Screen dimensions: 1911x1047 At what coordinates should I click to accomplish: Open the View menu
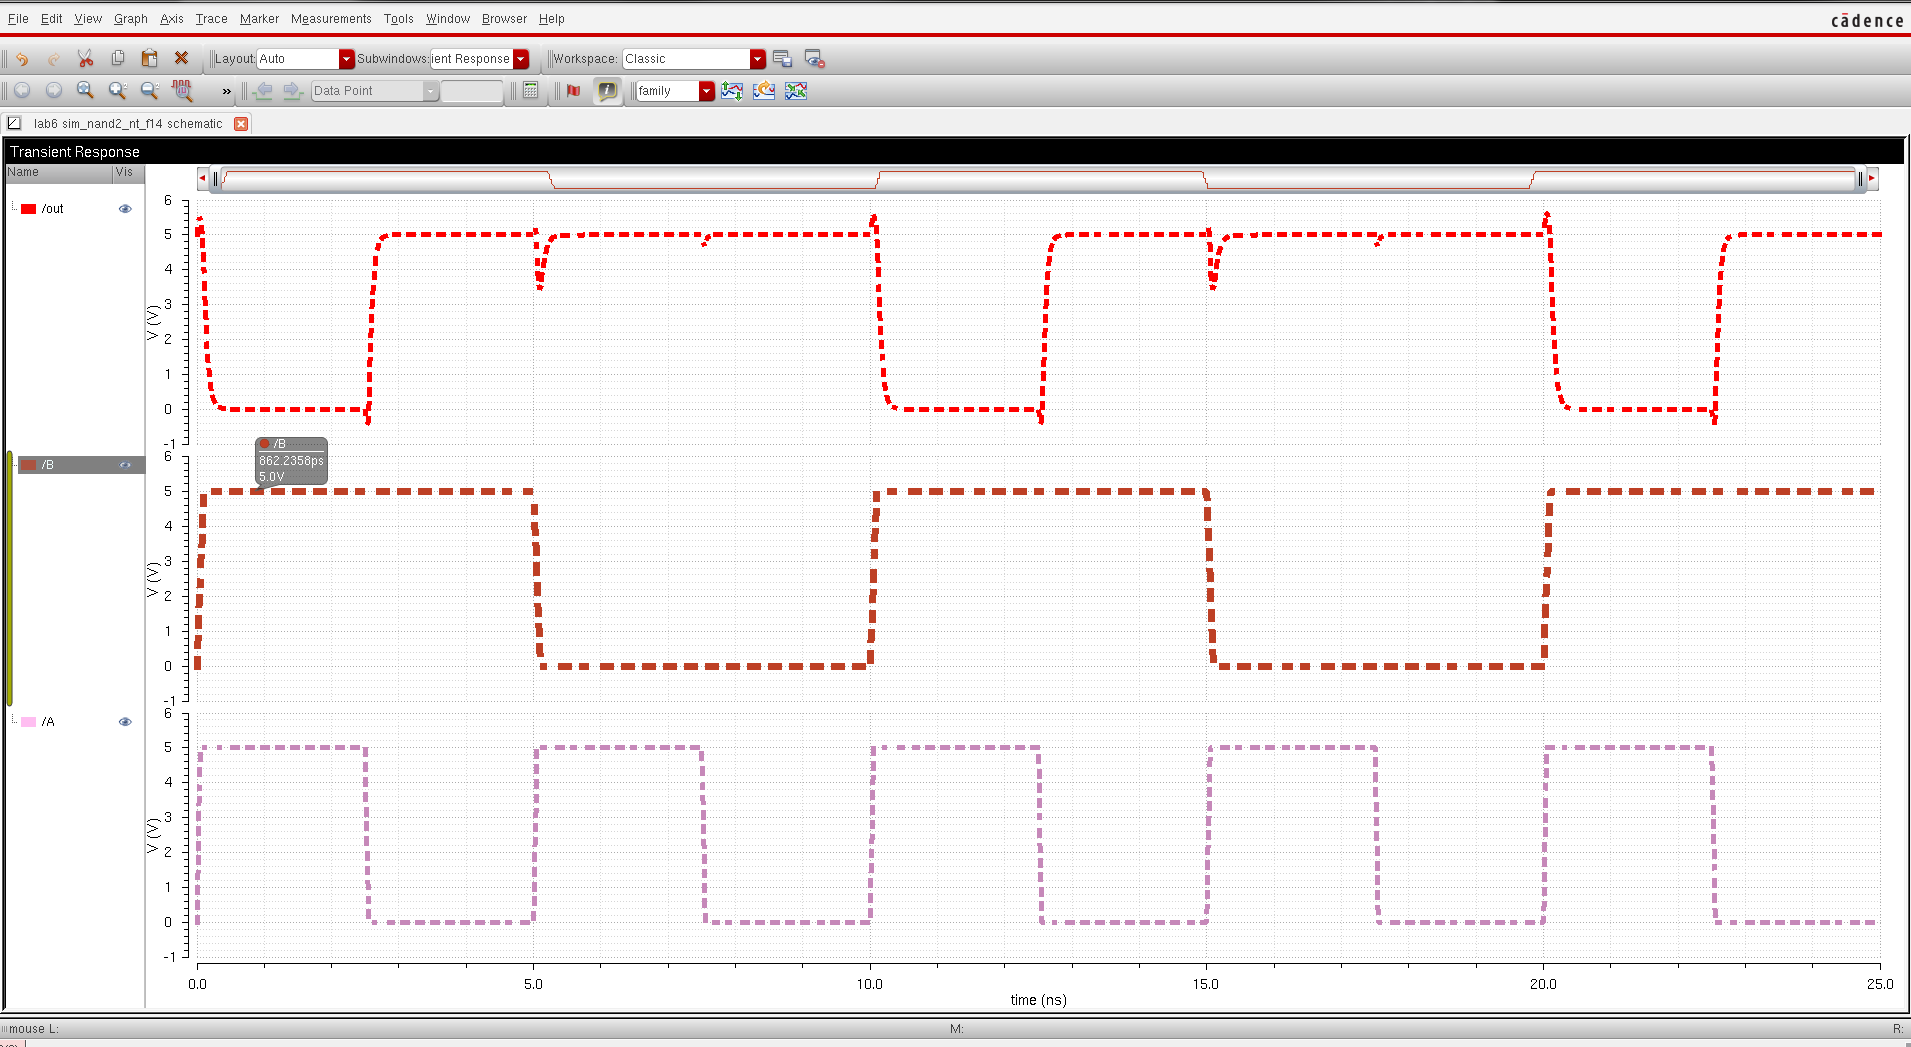(x=88, y=18)
